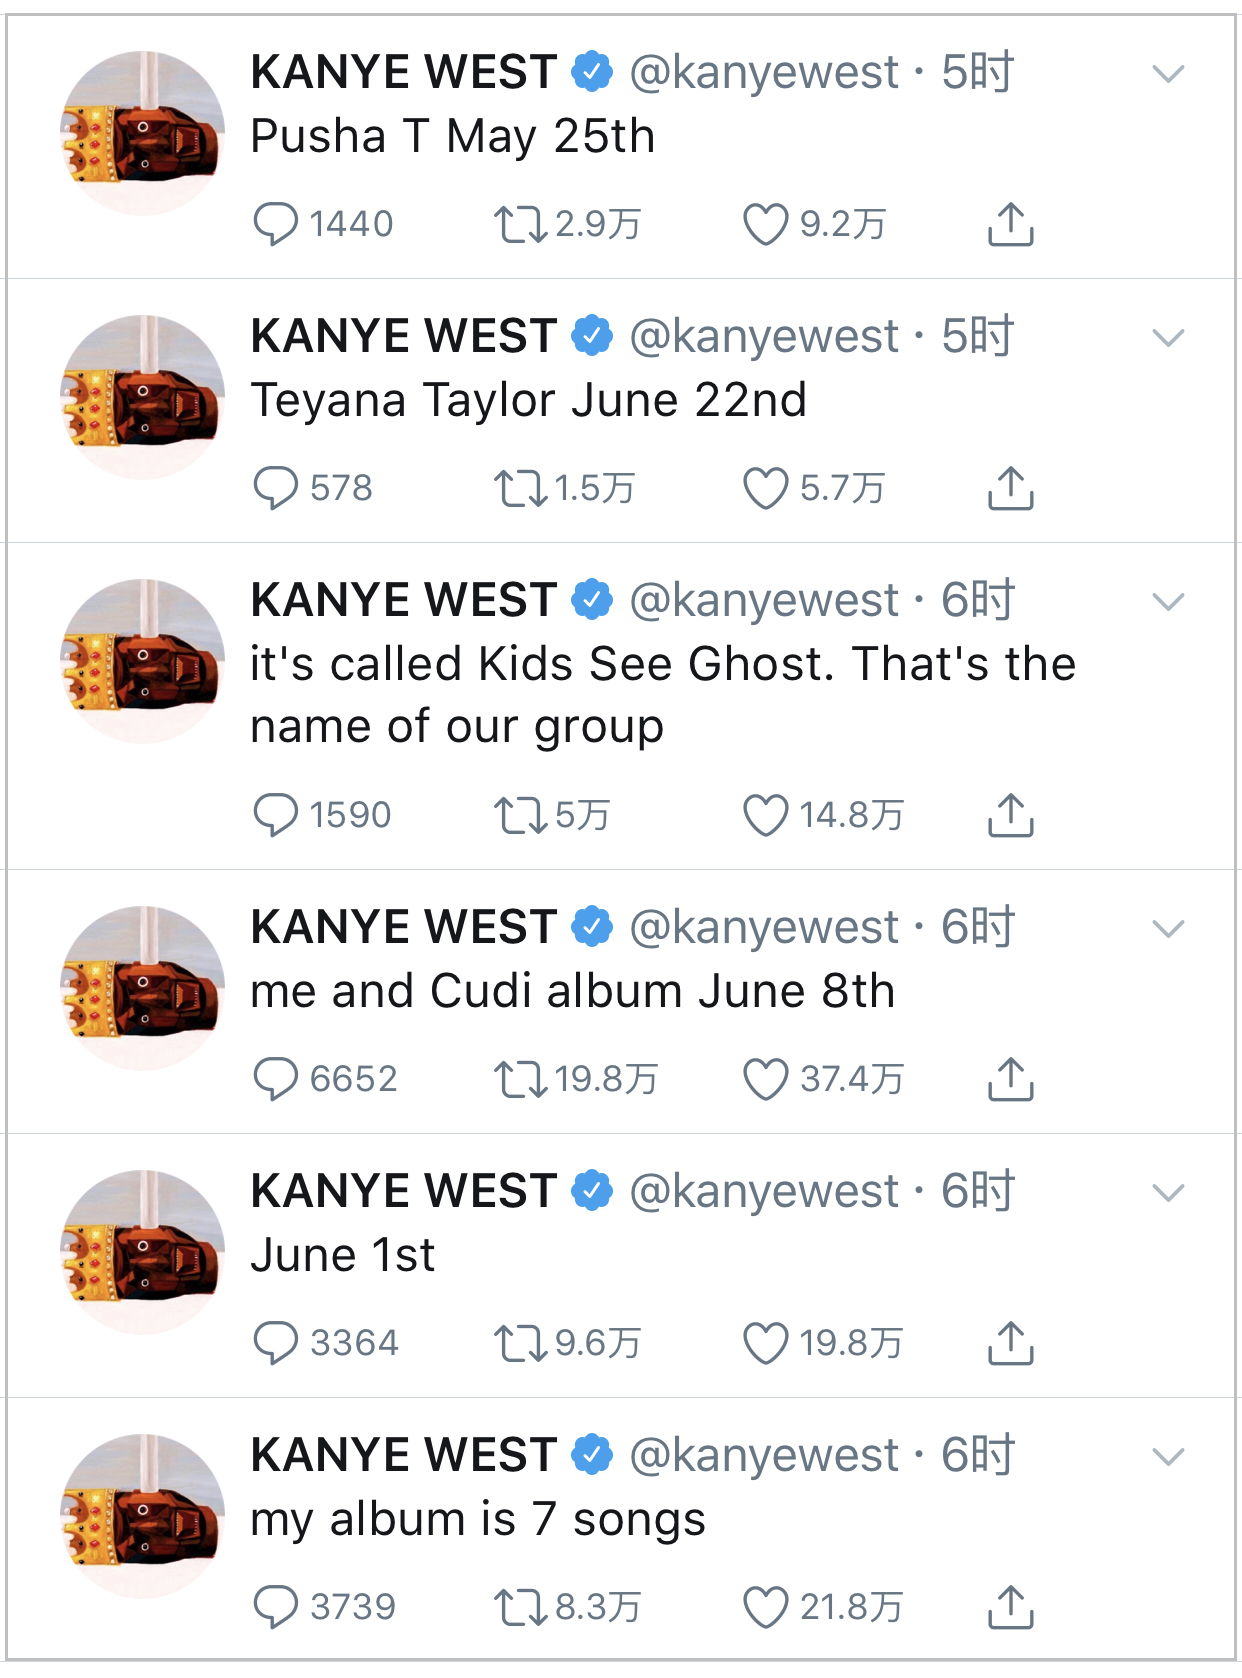View profile avatar beside Pusha T tweet
Image resolution: width=1242 pixels, height=1678 pixels.
point(142,133)
